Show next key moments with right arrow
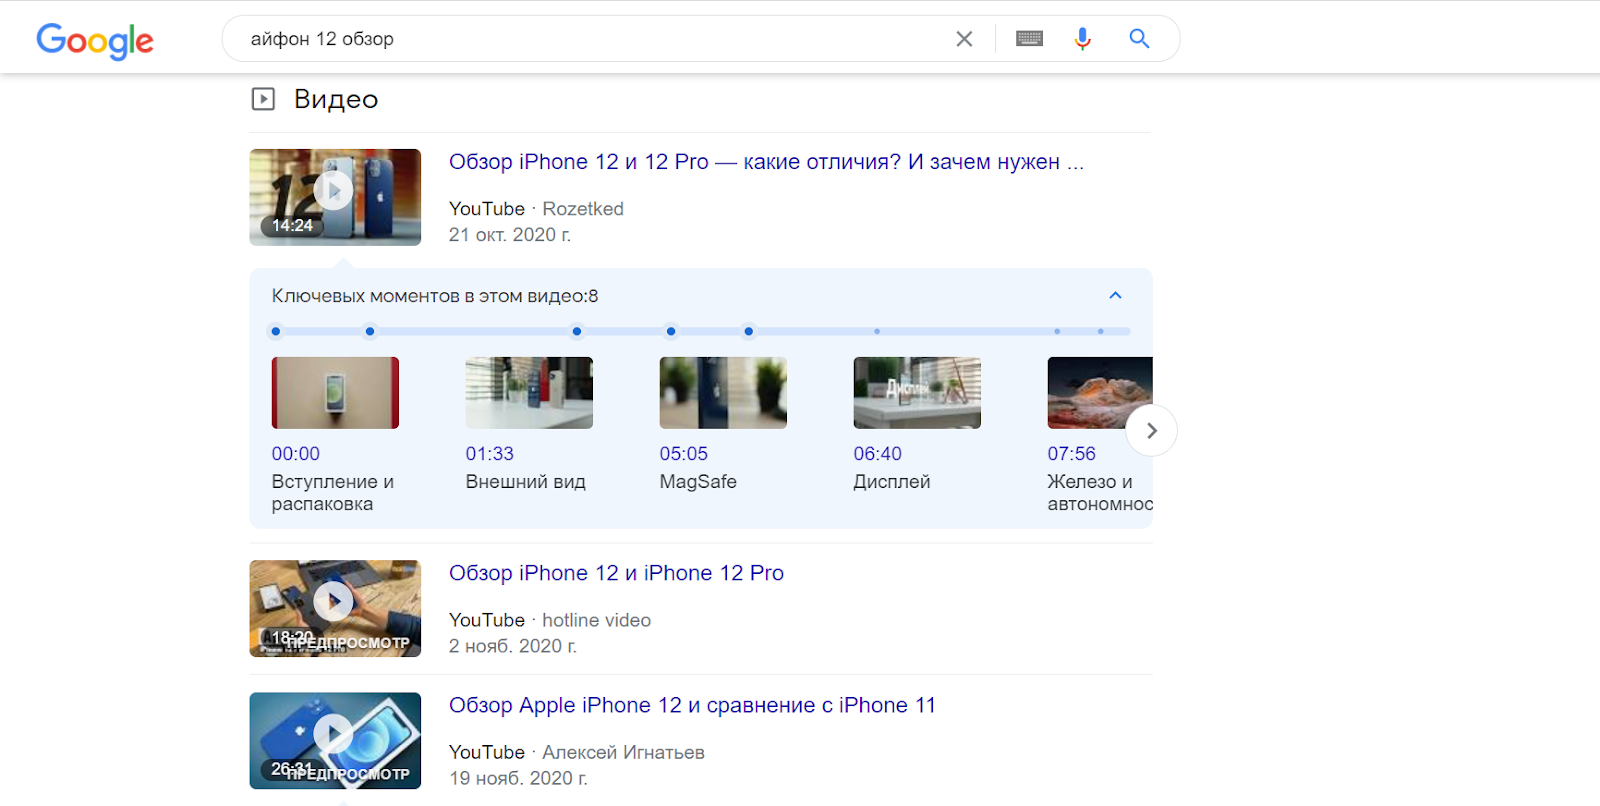1600x806 pixels. (1151, 431)
